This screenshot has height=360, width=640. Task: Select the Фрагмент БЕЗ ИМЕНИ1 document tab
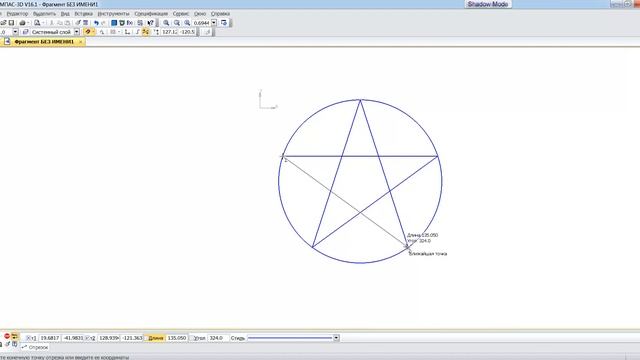(x=44, y=42)
